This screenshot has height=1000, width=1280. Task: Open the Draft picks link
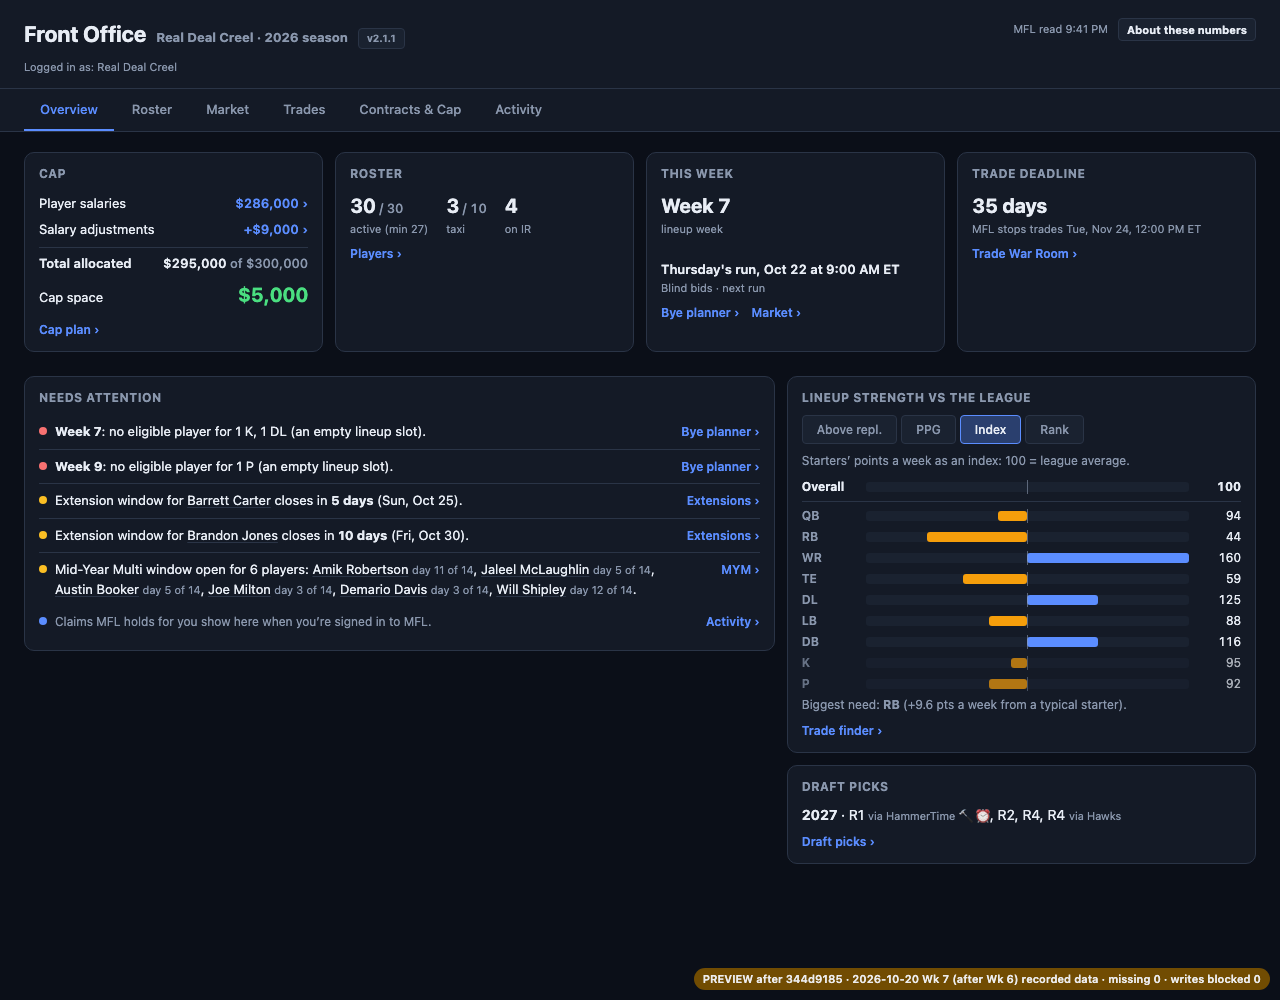pos(838,842)
